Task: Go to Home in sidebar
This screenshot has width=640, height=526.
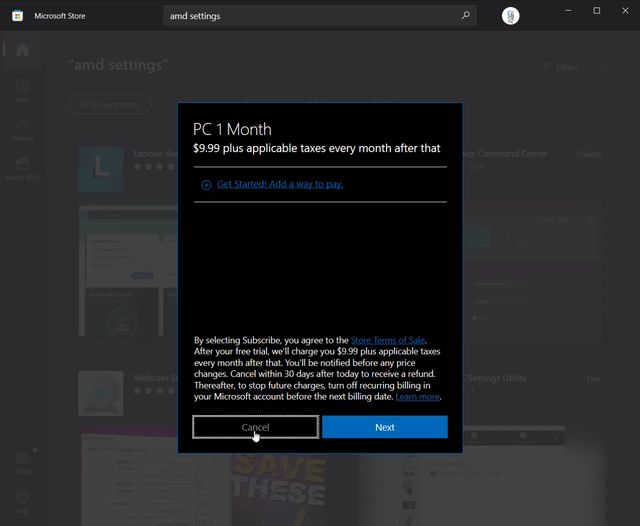Action: pyautogui.click(x=22, y=50)
